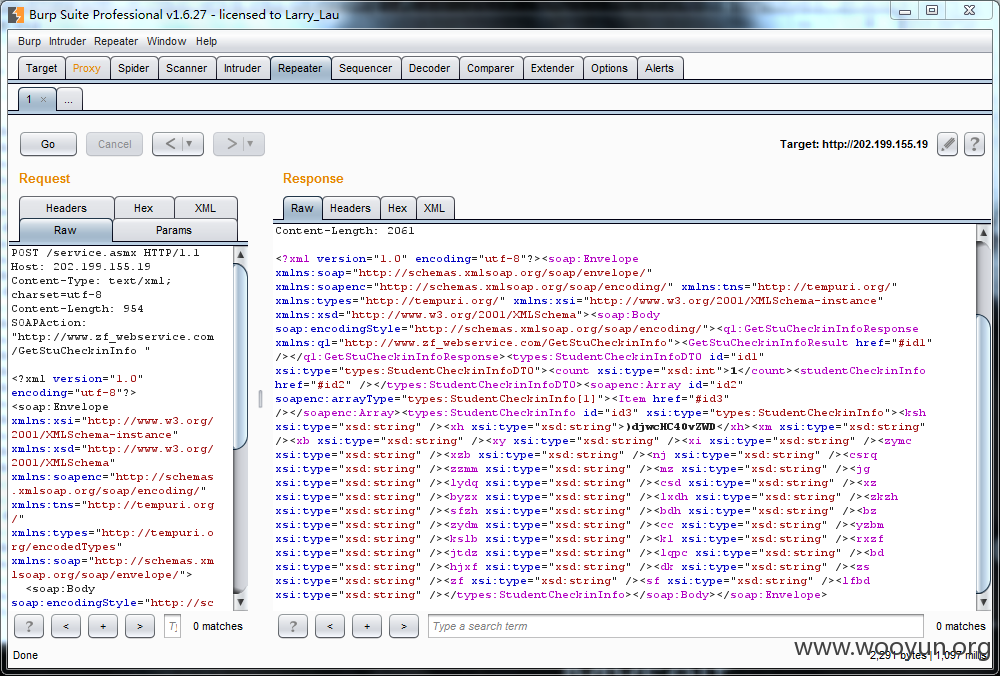Select the Repeater tool tab

coord(300,68)
